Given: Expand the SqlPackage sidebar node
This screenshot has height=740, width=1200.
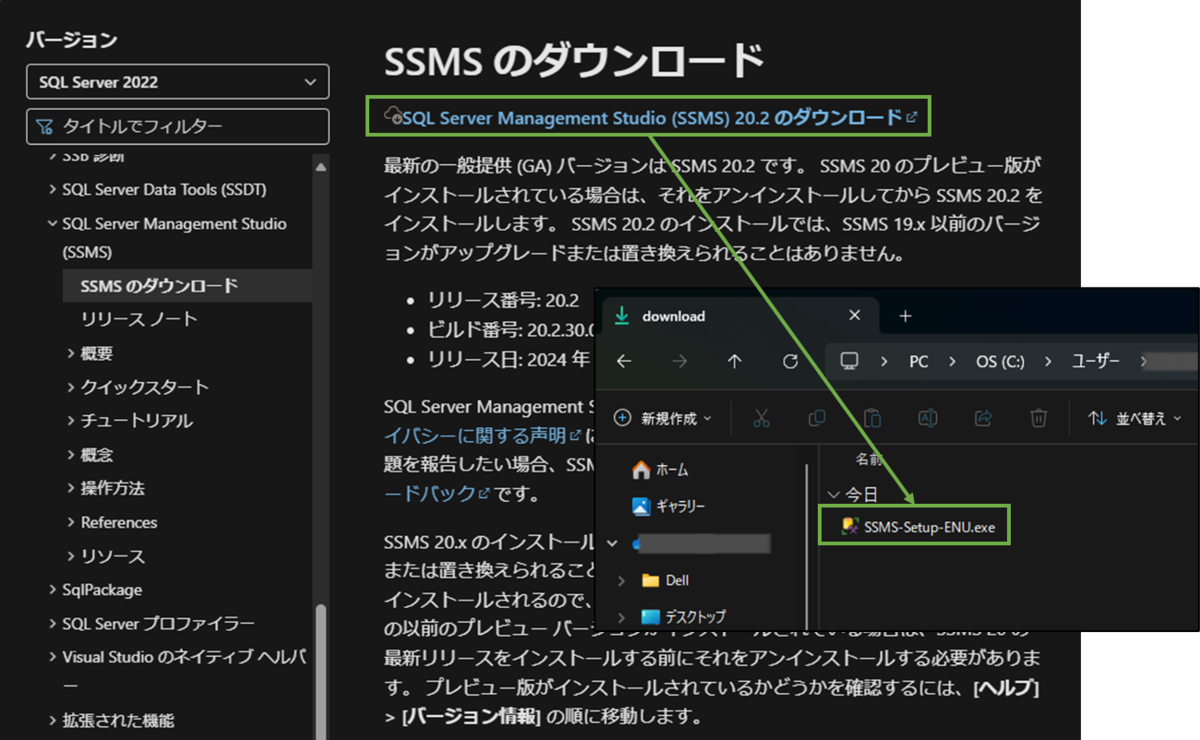Looking at the screenshot, I should (x=52, y=590).
